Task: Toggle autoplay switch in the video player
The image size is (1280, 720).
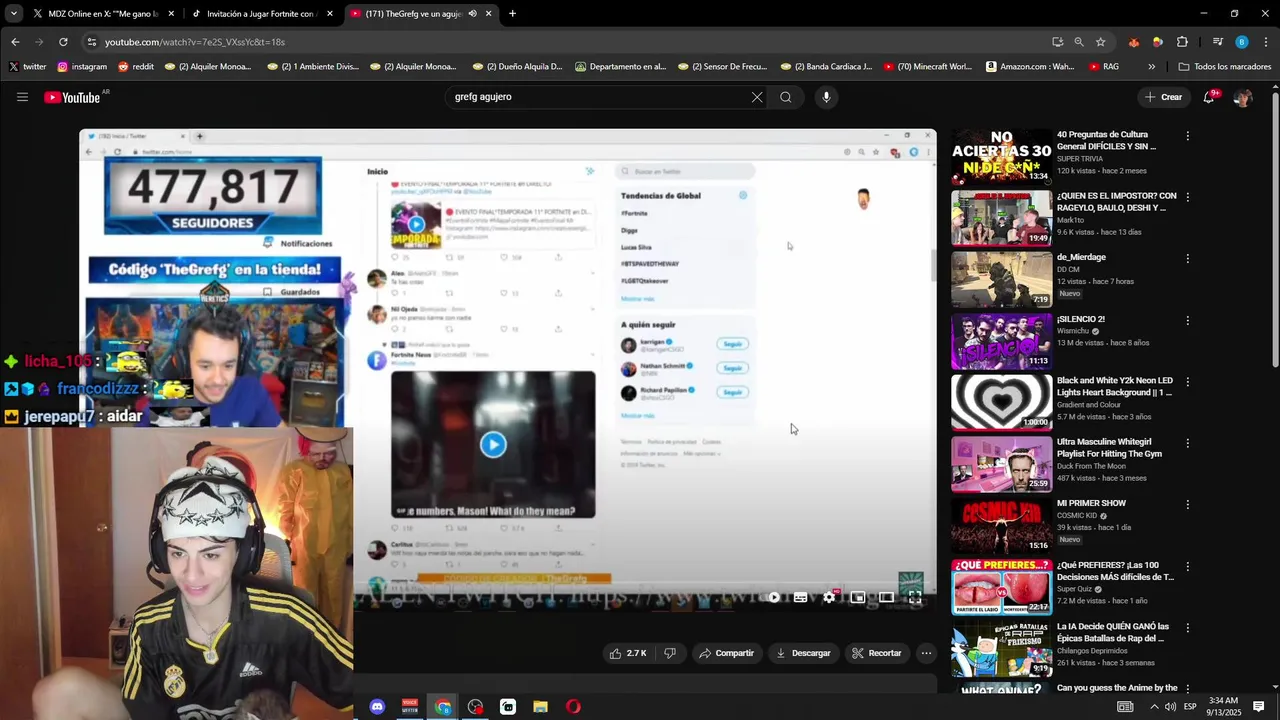Action: click(773, 597)
